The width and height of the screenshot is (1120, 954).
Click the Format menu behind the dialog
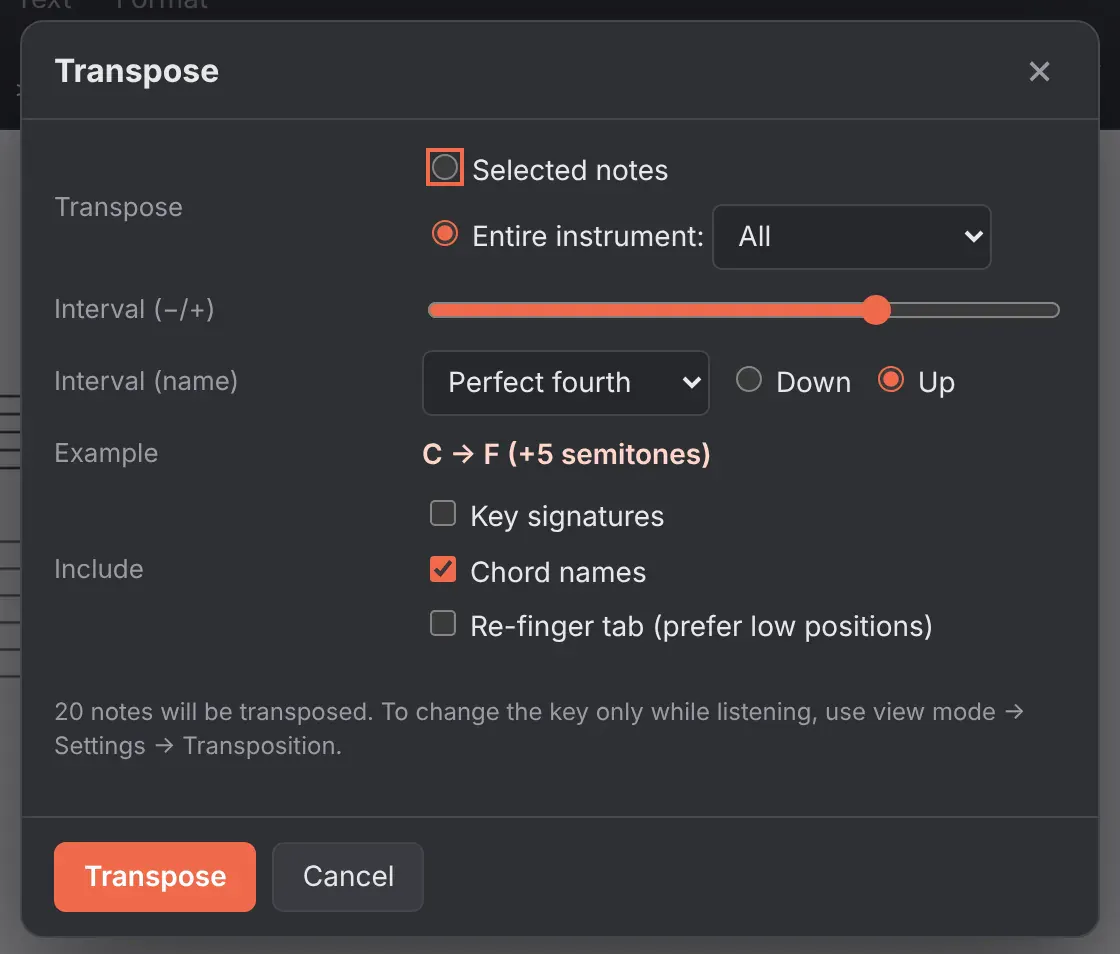pyautogui.click(x=161, y=4)
